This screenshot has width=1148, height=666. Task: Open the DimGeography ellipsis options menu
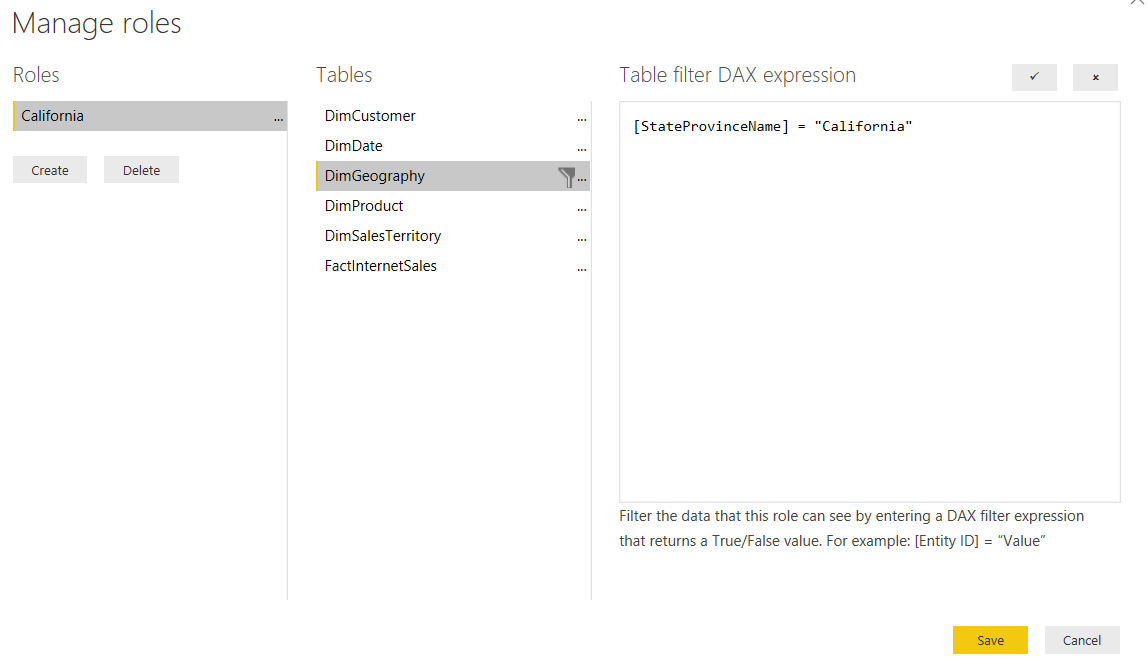click(582, 178)
